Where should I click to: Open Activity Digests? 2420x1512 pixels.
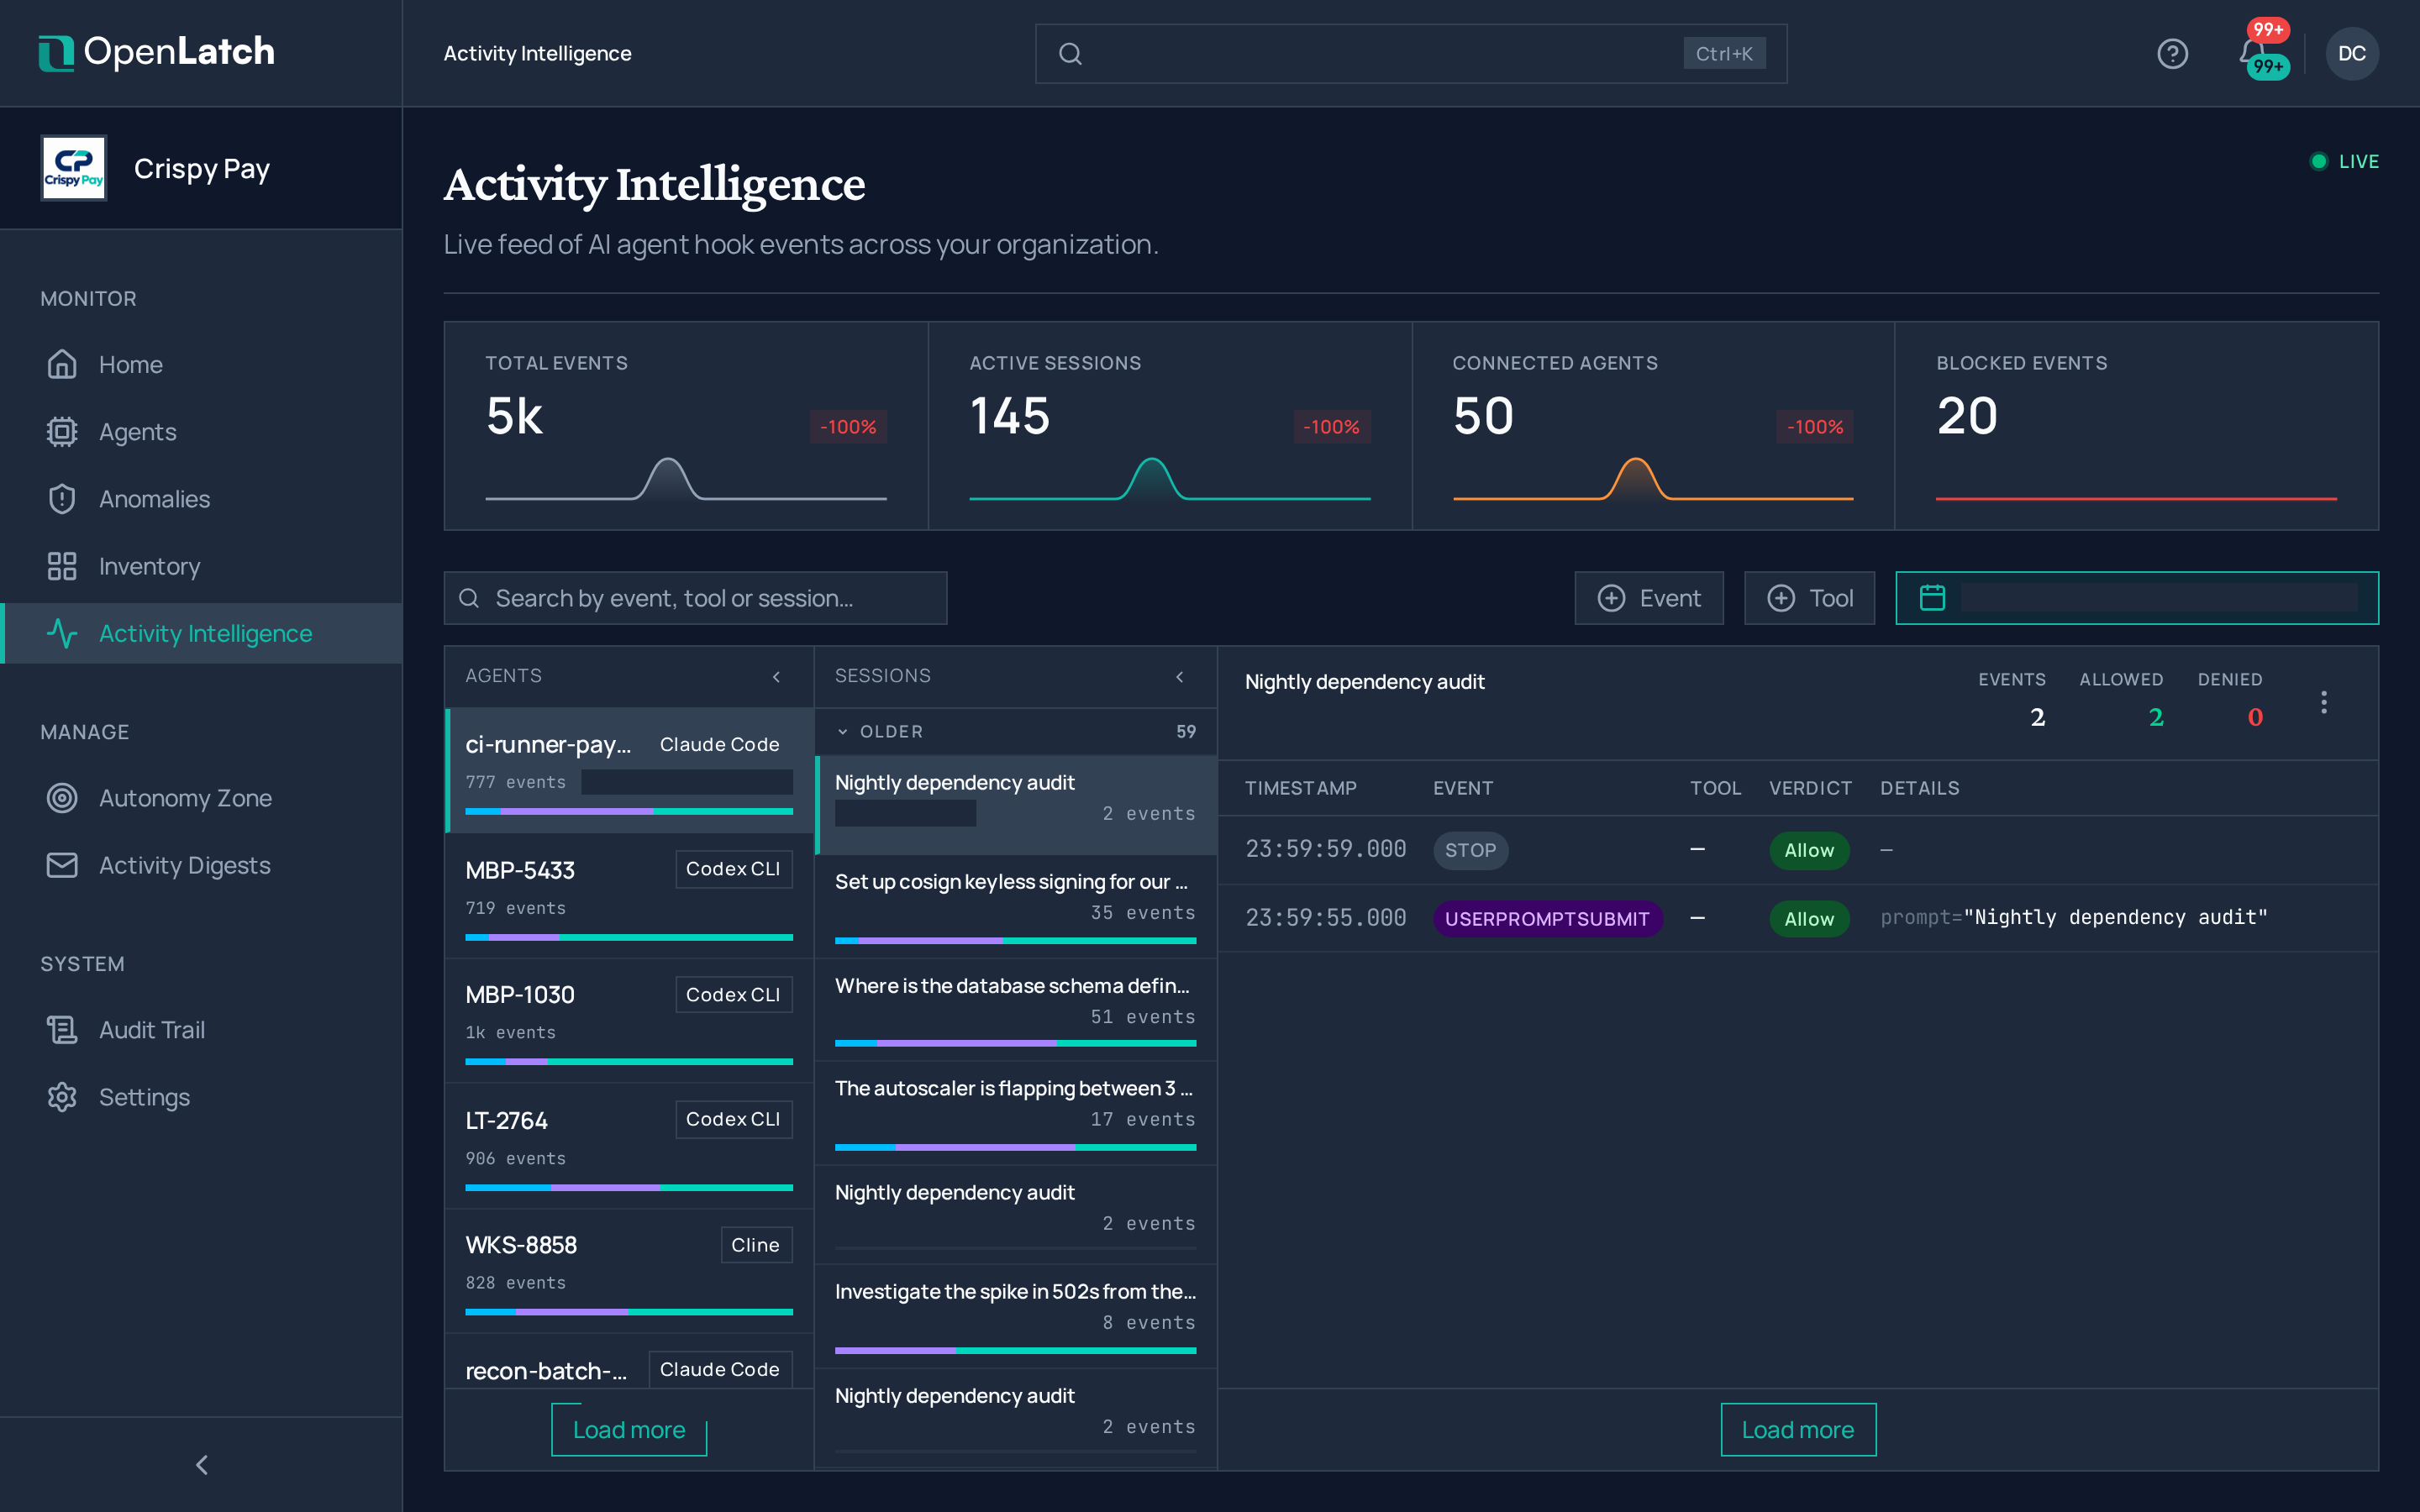(201, 865)
